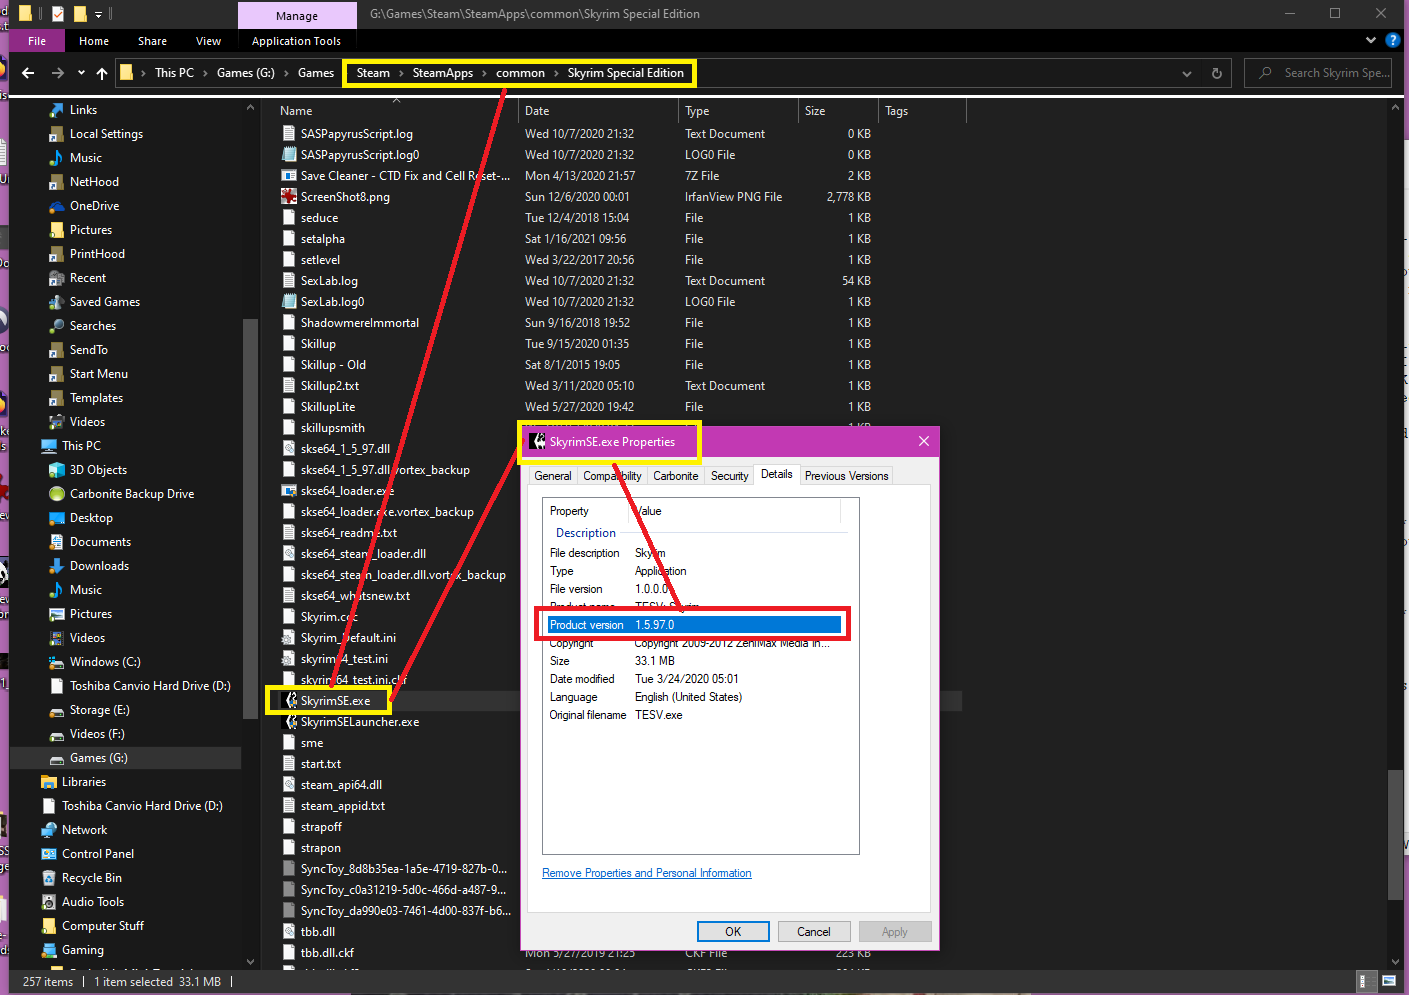This screenshot has width=1409, height=995.
Task: Switch to Details view in status bar
Action: pyautogui.click(x=1363, y=982)
